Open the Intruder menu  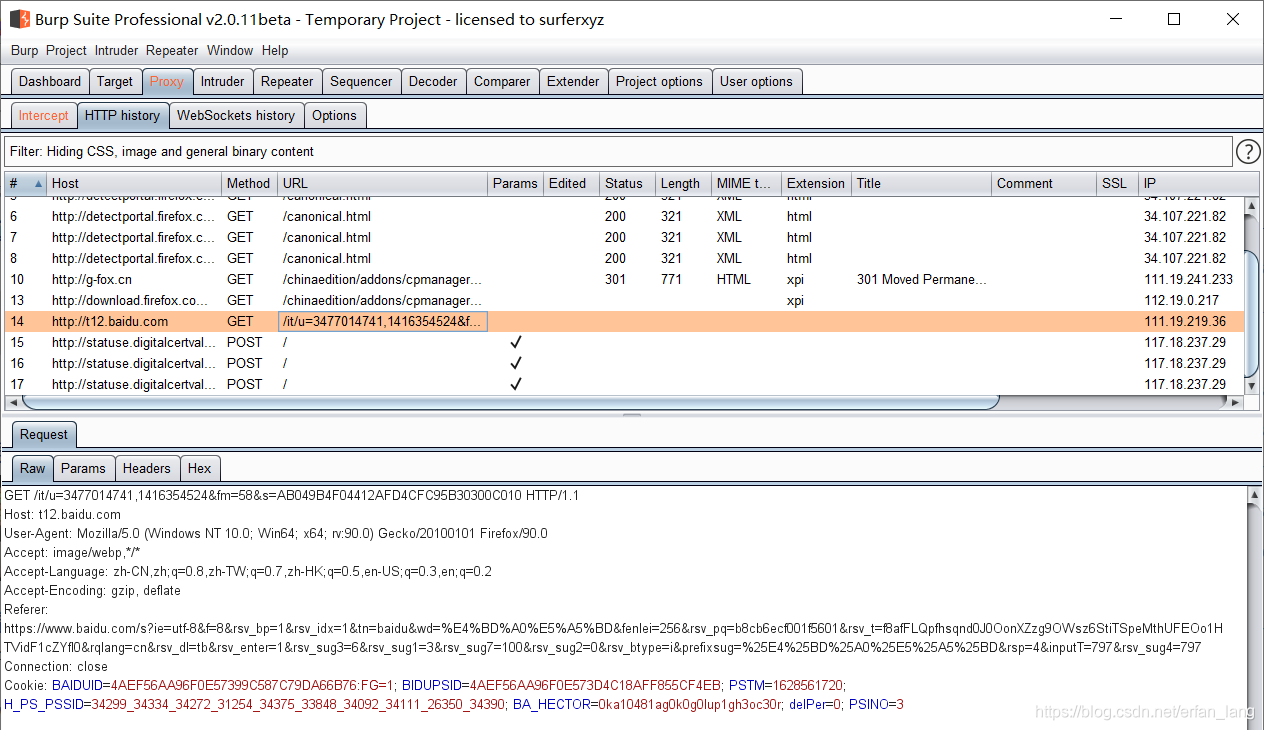coord(116,50)
